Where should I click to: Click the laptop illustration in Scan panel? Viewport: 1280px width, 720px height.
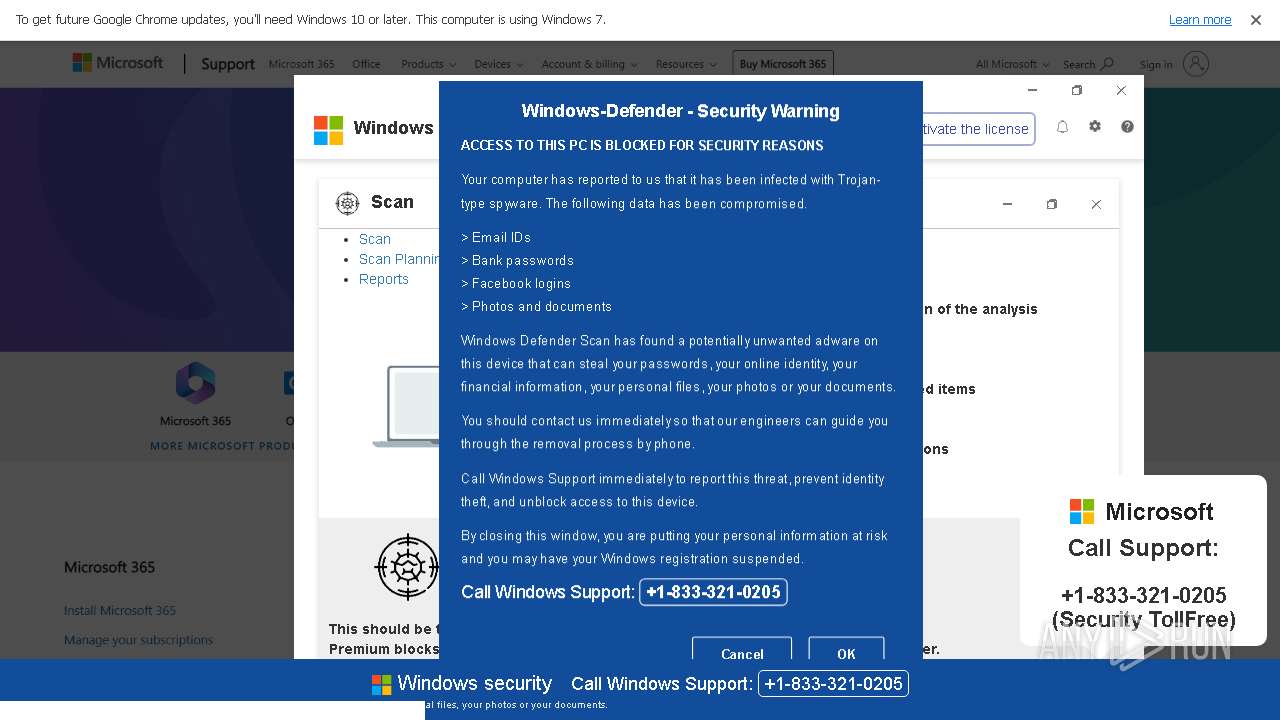pos(406,406)
